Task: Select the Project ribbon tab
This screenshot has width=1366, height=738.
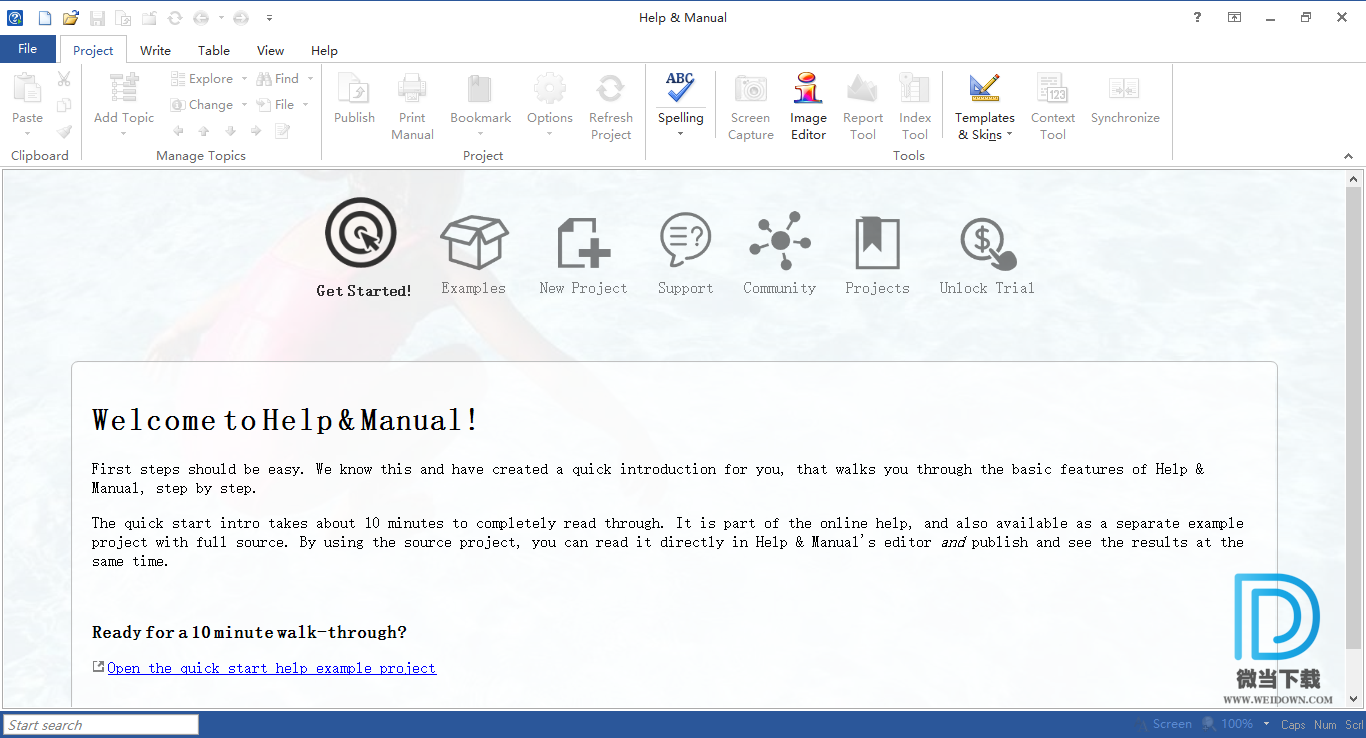Action: [x=93, y=50]
